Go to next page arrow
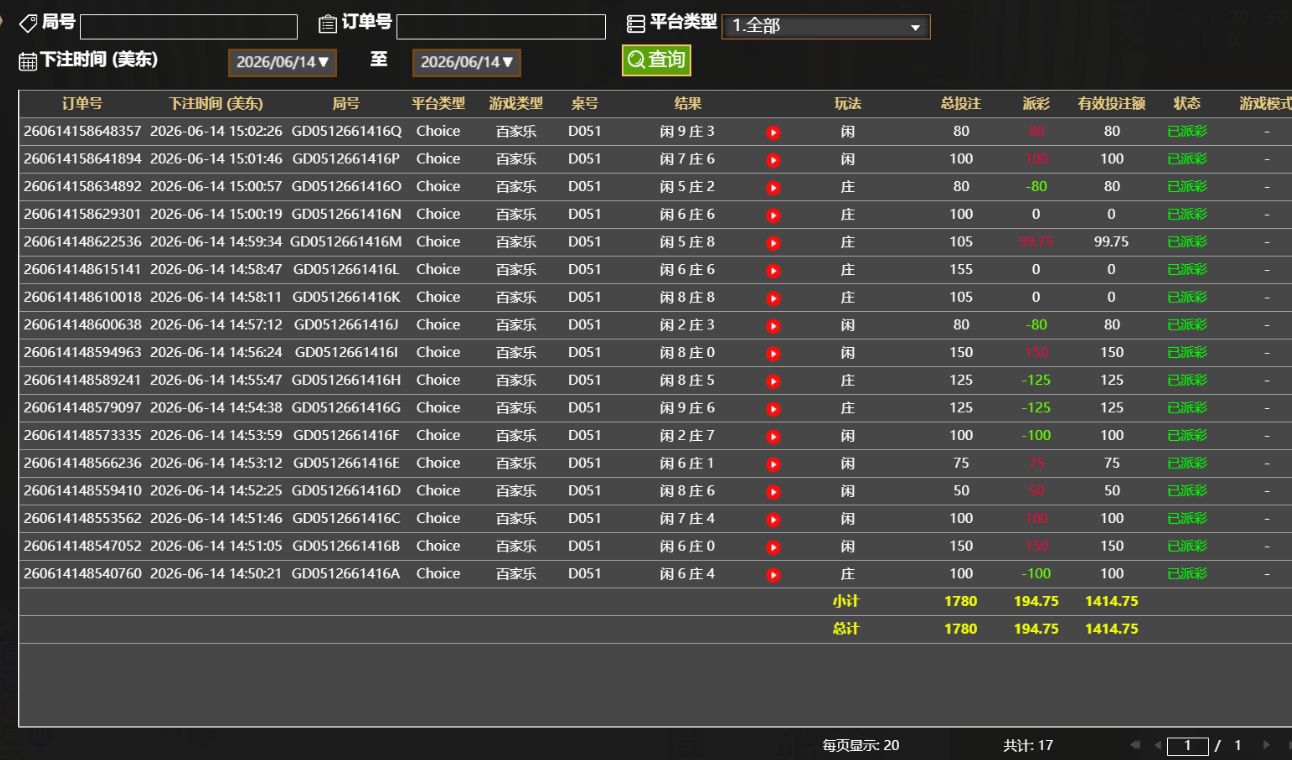This screenshot has height=760, width=1292. tap(1266, 745)
